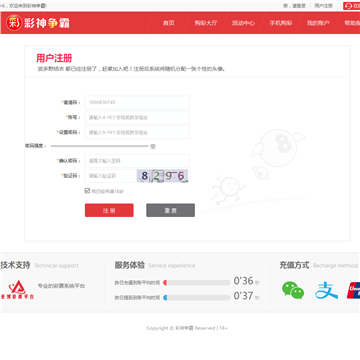Select the Alipay recharge icon
Image resolution: width=360 pixels, height=360 pixels.
coord(326,290)
